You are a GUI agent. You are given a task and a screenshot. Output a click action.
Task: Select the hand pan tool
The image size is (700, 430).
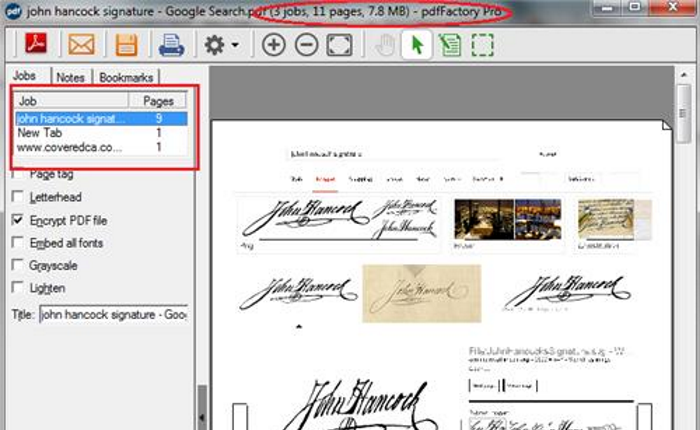pyautogui.click(x=384, y=45)
